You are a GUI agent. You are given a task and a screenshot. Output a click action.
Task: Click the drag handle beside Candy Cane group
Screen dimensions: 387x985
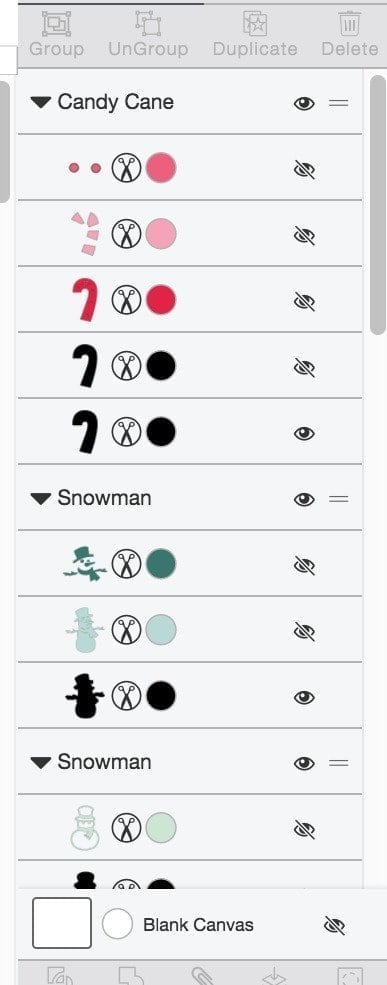click(x=339, y=102)
